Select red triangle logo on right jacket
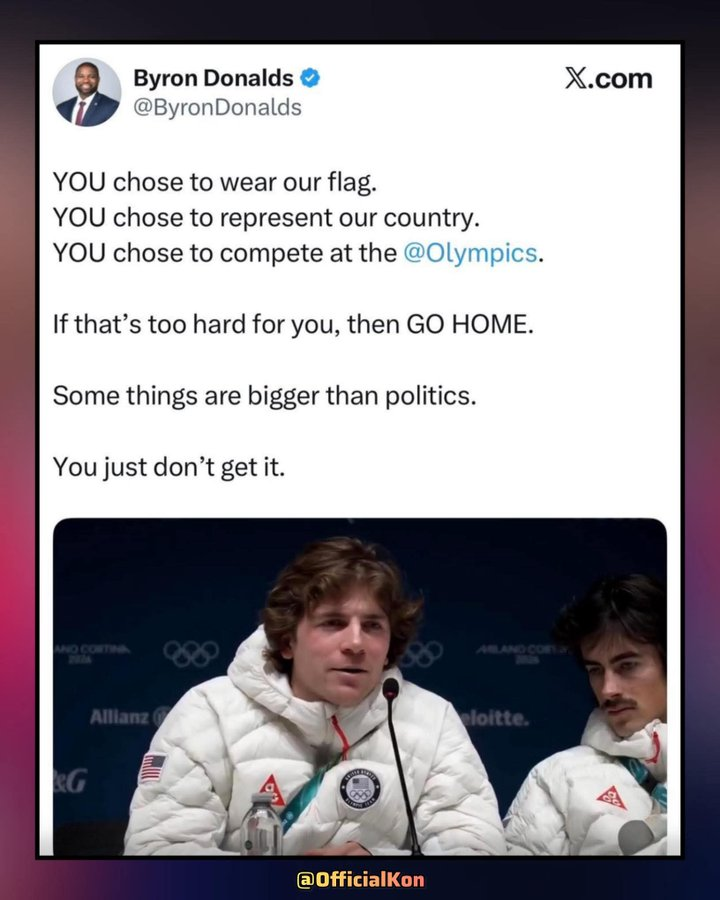Viewport: 720px width, 900px height. (611, 797)
